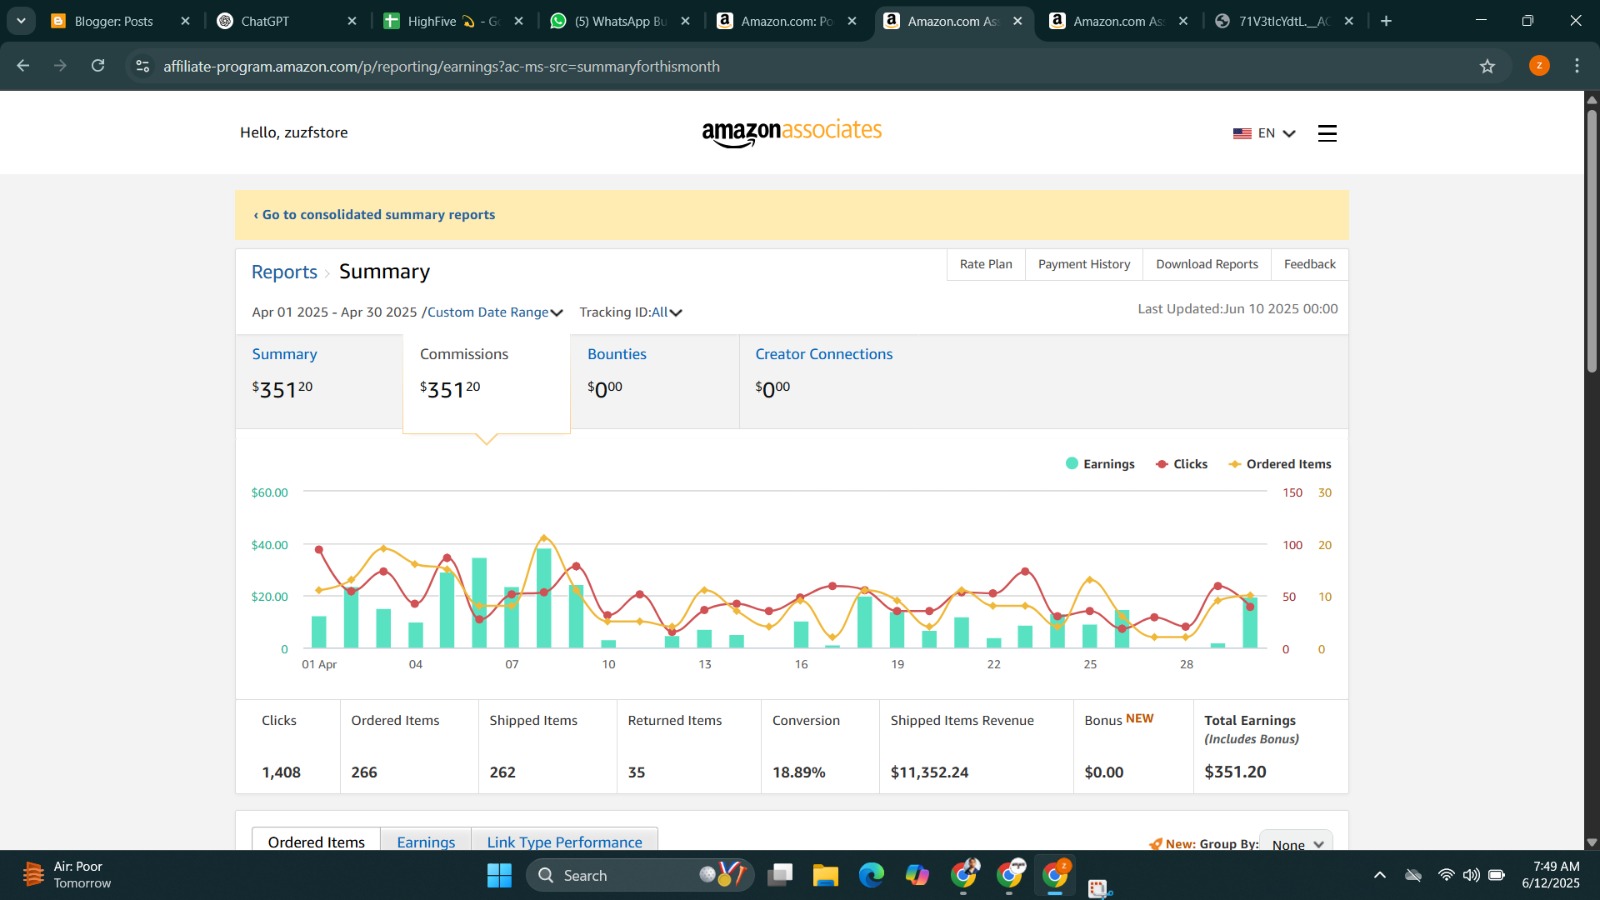Image resolution: width=1600 pixels, height=900 pixels.
Task: Click the Amazon Associates logo
Action: pos(791,132)
